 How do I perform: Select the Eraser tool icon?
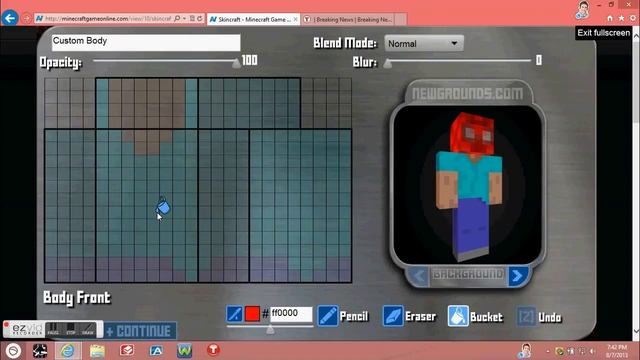click(393, 316)
